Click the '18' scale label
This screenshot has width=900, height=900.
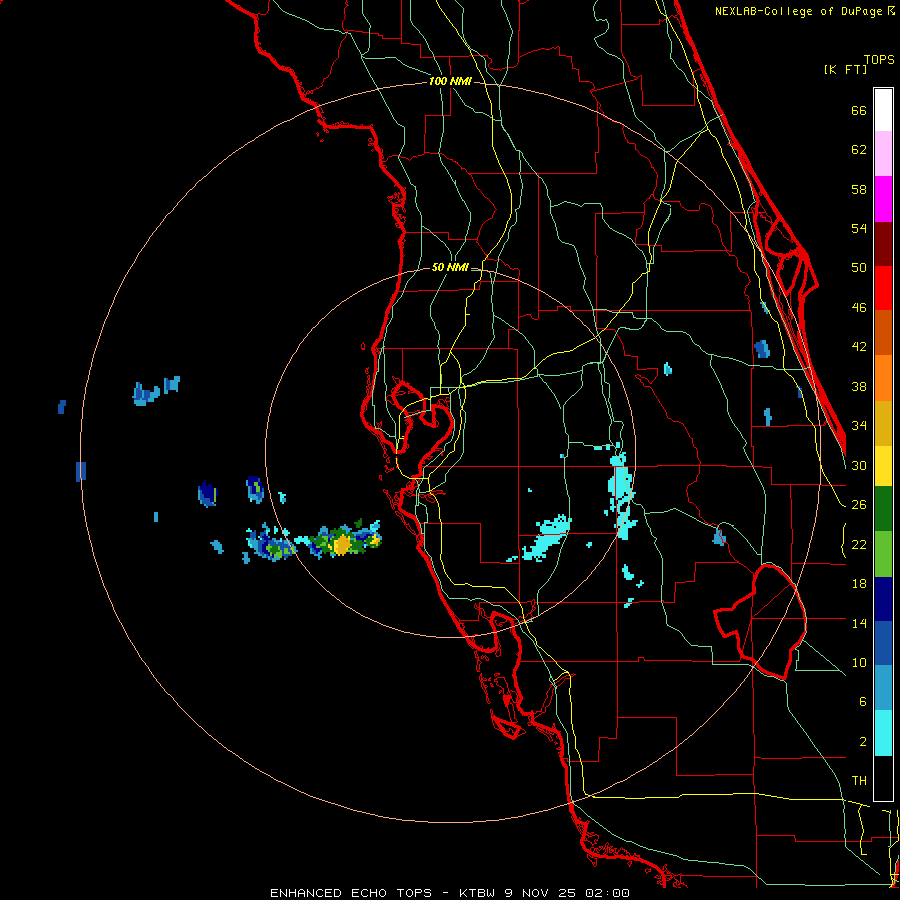click(859, 584)
